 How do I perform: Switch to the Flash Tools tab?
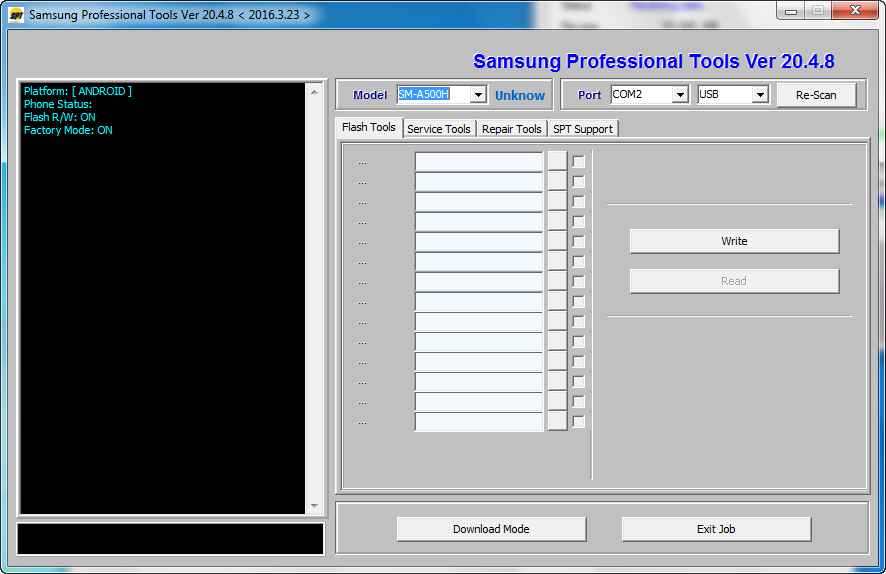pos(369,128)
